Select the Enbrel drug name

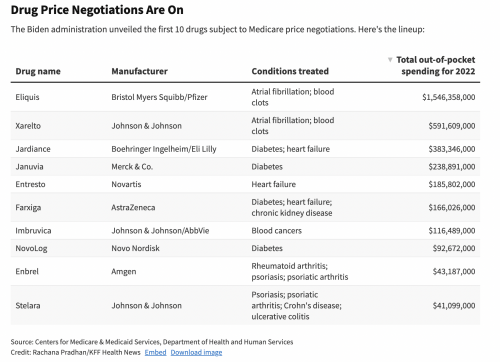pos(27,271)
